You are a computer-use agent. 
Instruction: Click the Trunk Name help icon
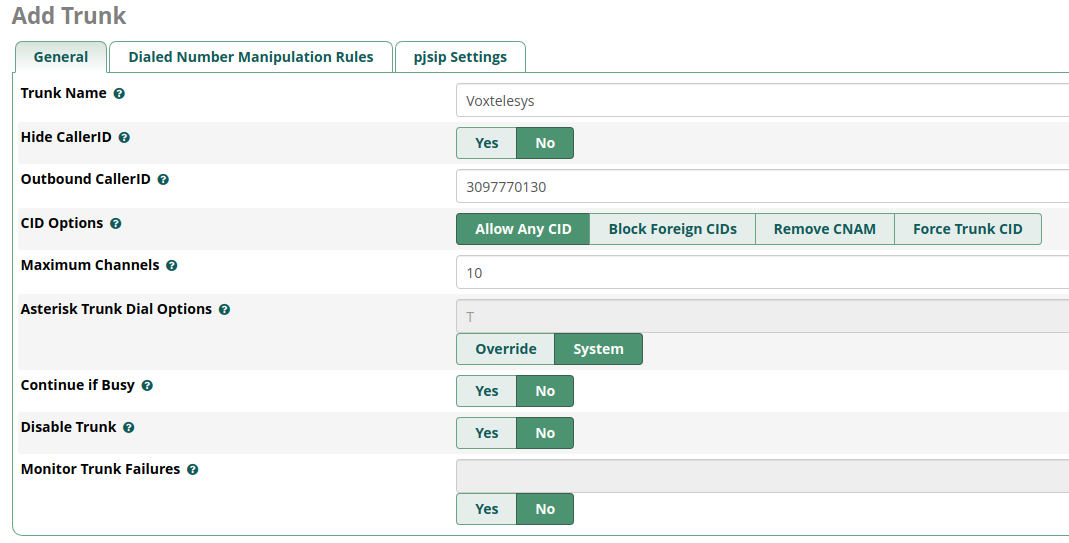(x=119, y=93)
